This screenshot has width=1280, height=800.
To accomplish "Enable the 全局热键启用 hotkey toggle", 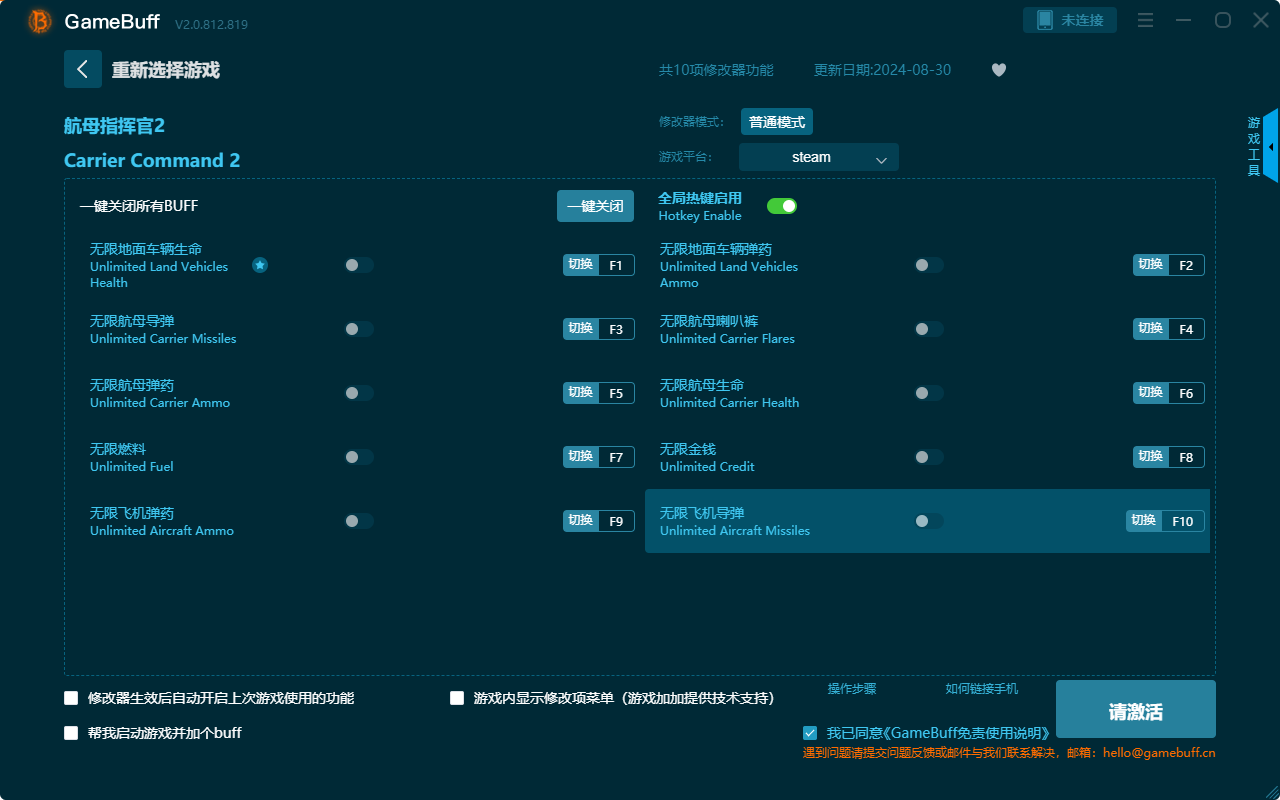I will coord(782,205).
